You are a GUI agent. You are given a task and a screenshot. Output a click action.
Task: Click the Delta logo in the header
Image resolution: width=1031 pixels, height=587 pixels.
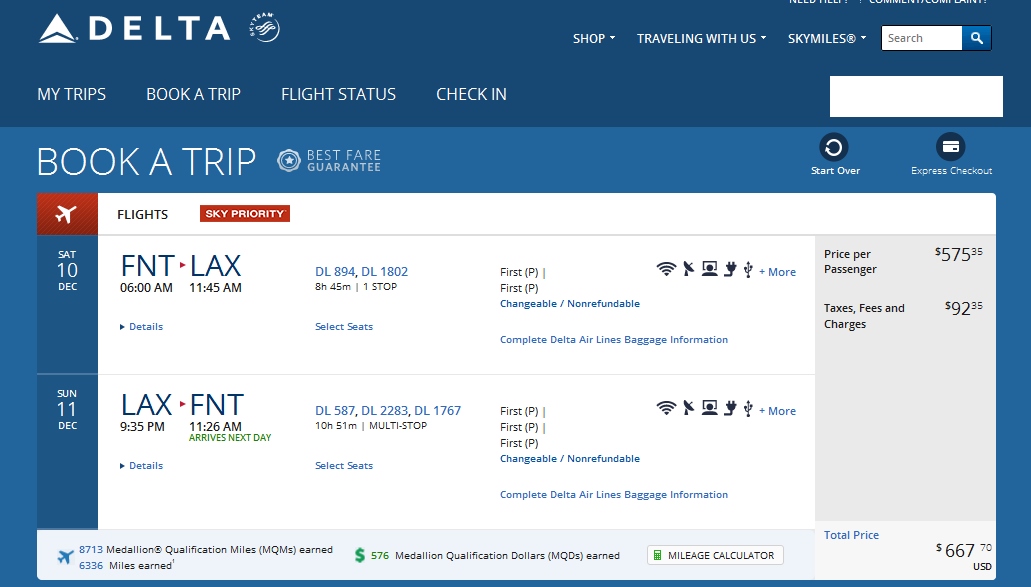pos(135,29)
